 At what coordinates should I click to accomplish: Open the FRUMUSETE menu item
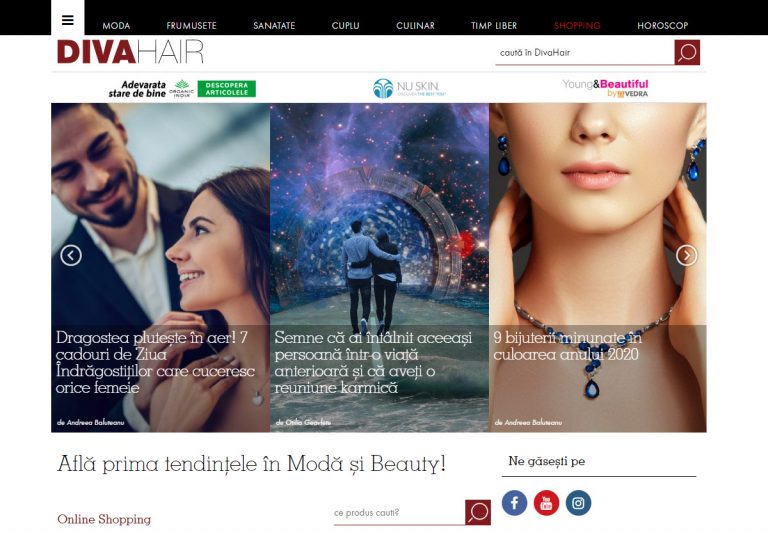(x=191, y=25)
